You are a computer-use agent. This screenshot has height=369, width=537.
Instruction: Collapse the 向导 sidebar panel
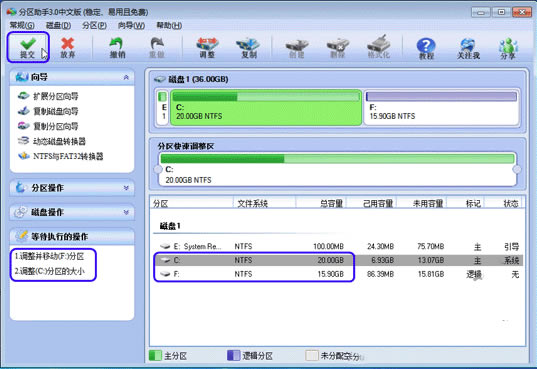tap(126, 77)
